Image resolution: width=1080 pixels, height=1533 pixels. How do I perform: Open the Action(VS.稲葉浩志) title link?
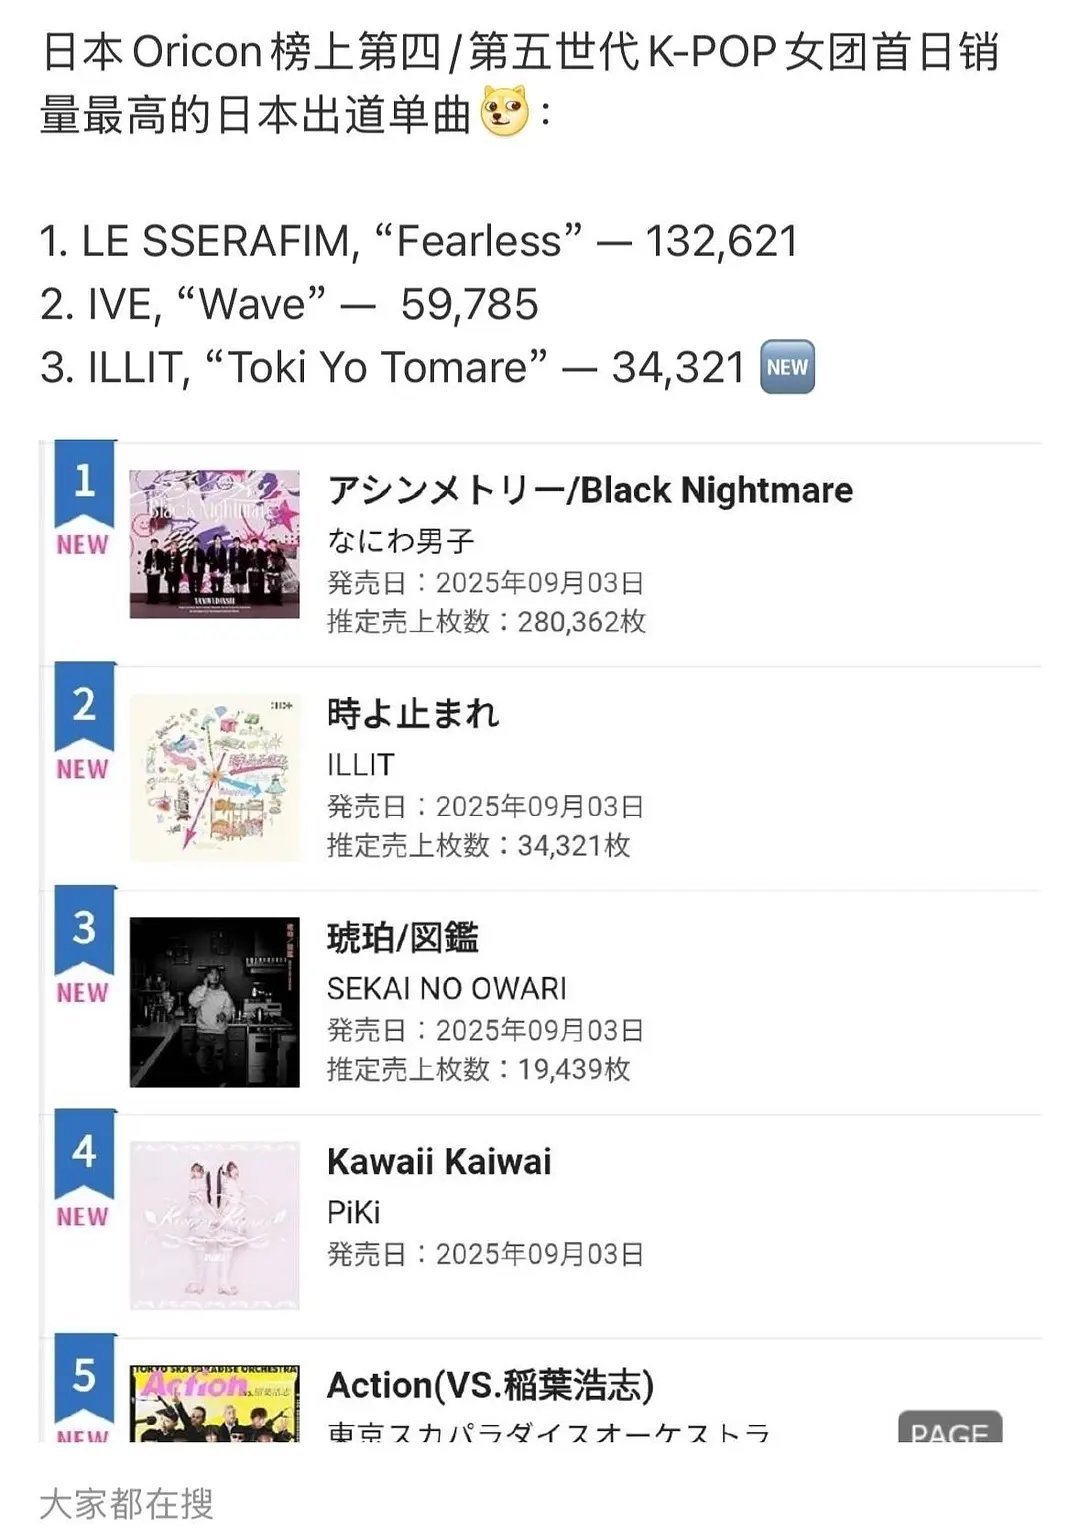click(x=490, y=1386)
